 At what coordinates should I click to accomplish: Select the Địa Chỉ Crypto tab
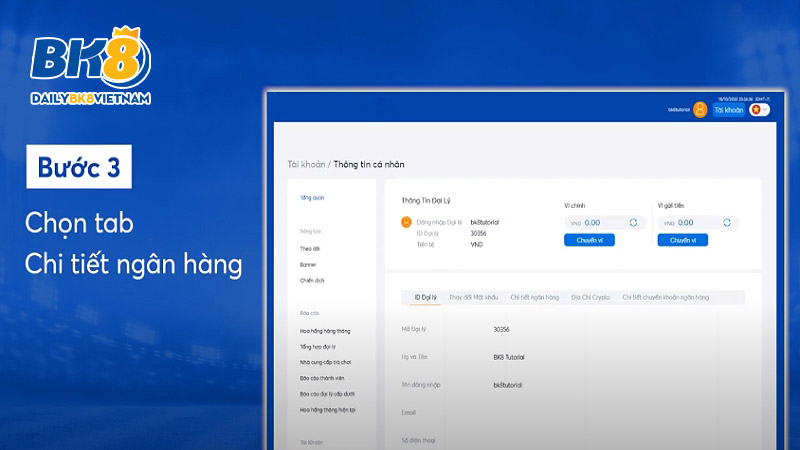(590, 297)
